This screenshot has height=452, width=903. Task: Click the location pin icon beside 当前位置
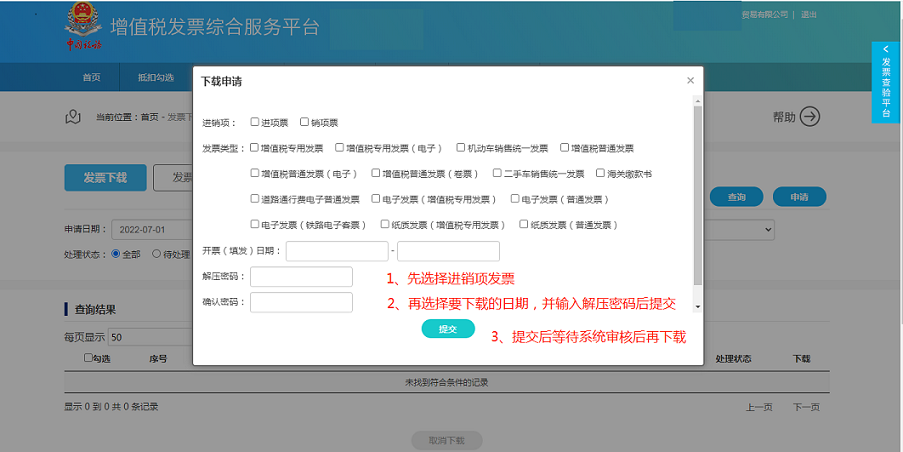click(x=73, y=117)
